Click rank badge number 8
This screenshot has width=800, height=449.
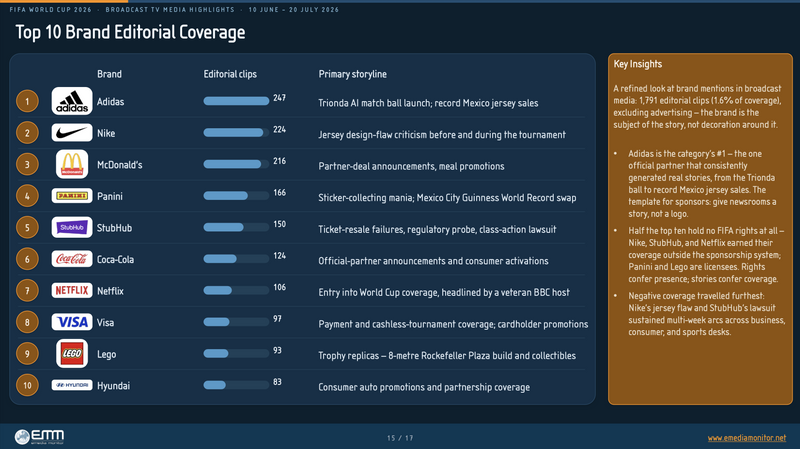(28, 322)
